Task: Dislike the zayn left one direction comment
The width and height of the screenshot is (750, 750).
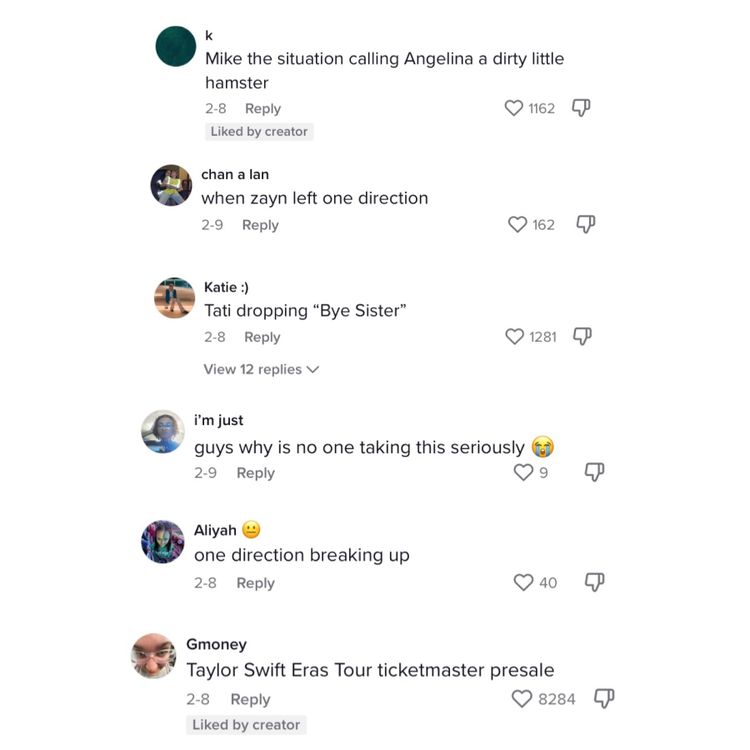Action: click(x=587, y=225)
